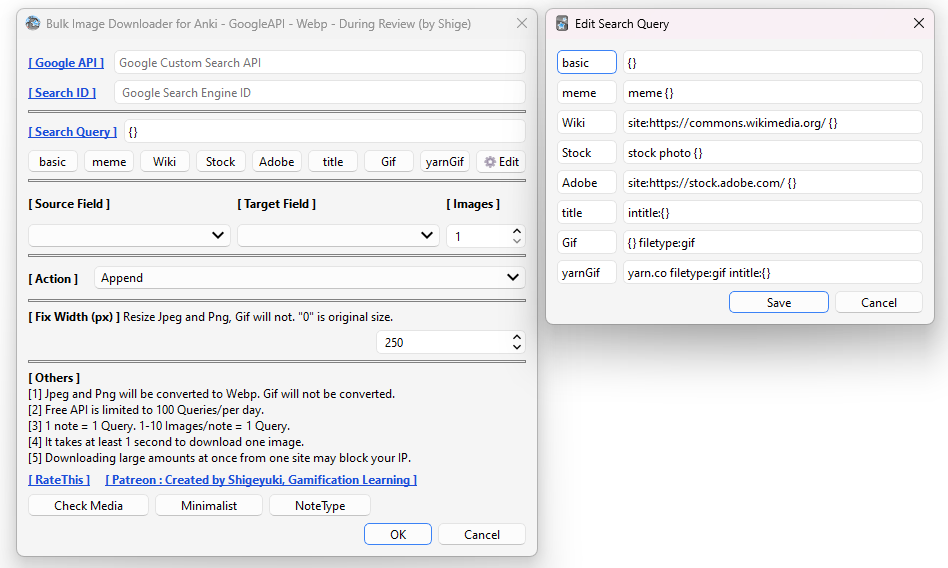Open the Google API link
The width and height of the screenshot is (948, 568).
66,63
